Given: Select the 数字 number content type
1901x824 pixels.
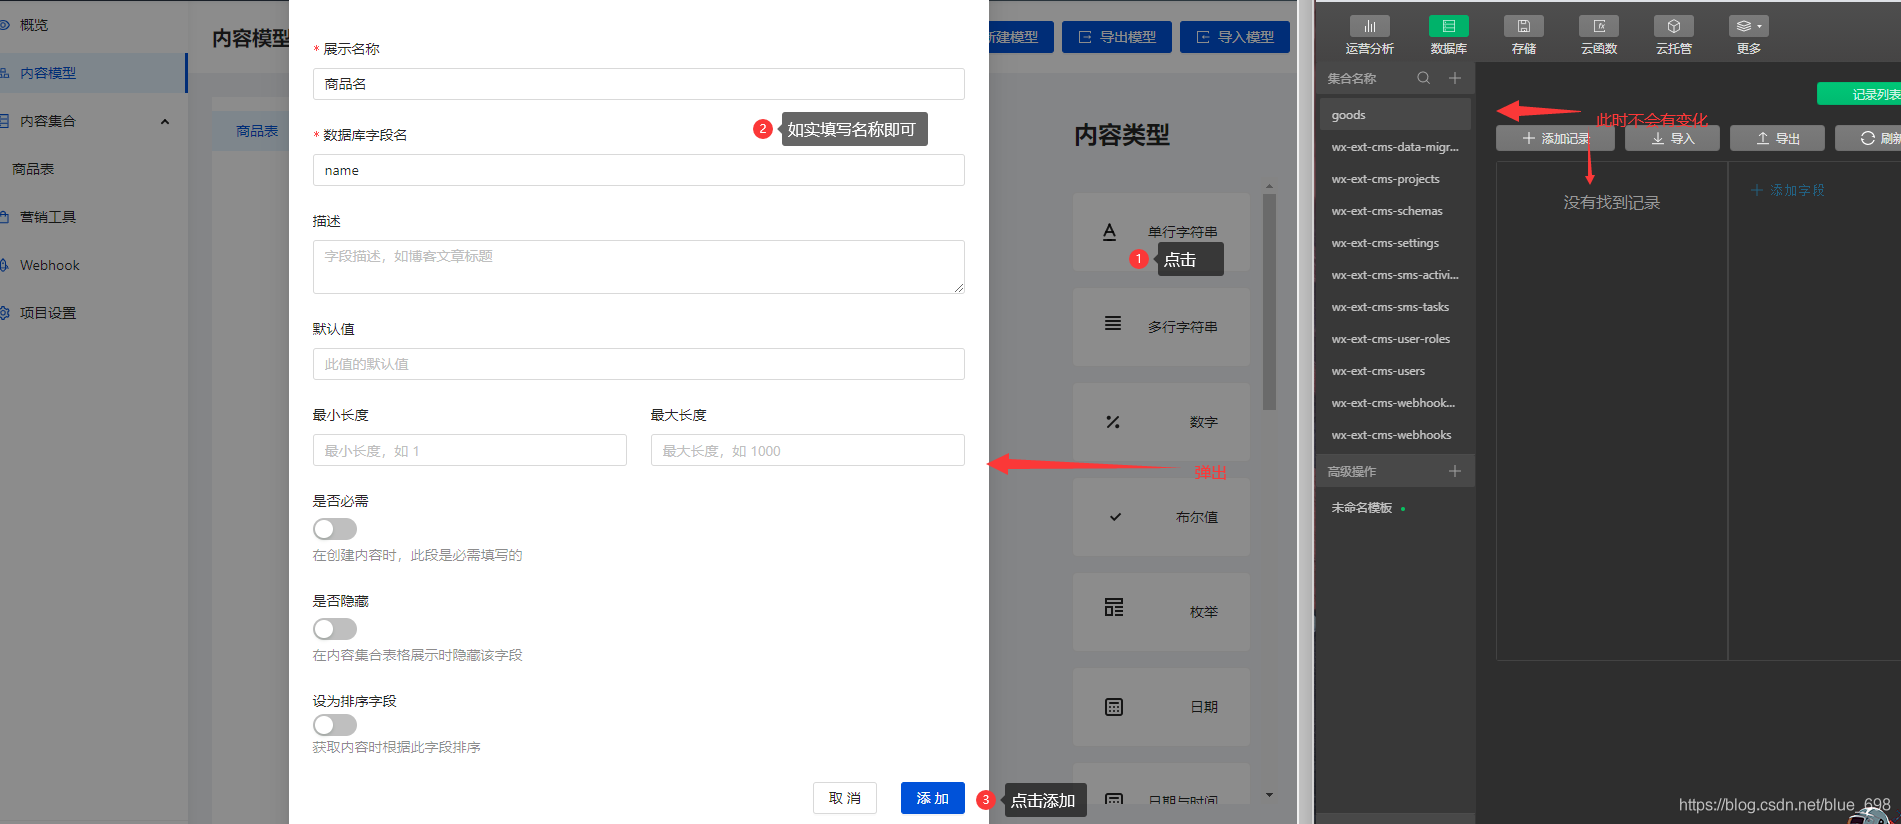Looking at the screenshot, I should 1161,422.
